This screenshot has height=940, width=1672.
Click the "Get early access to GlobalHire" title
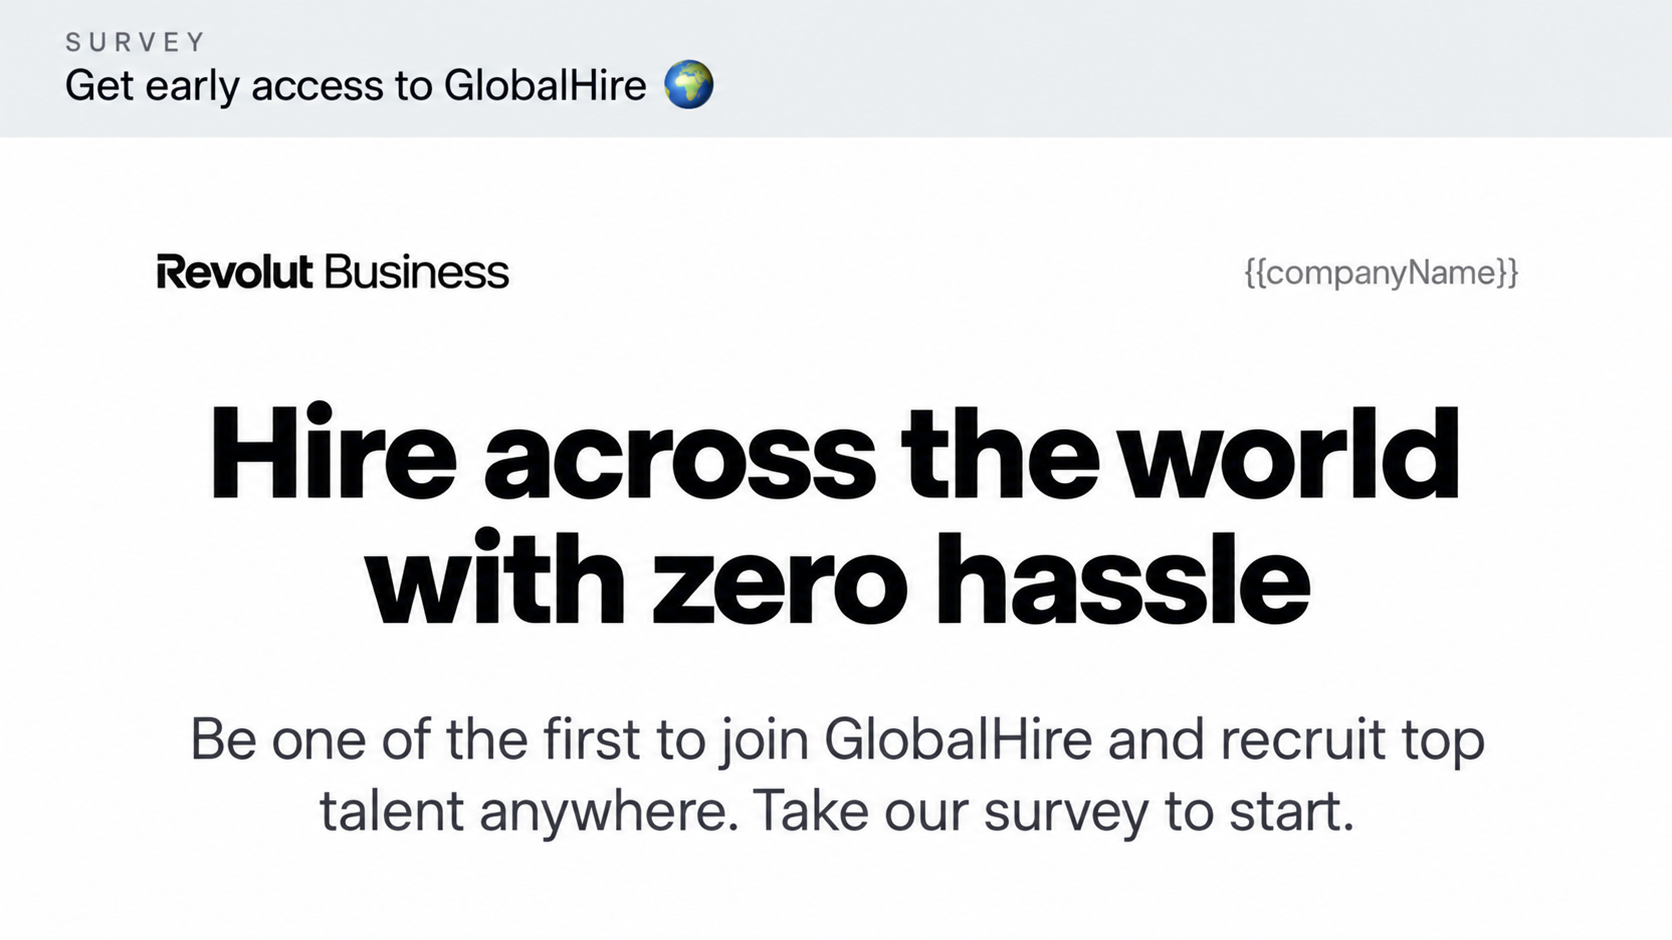pos(355,86)
